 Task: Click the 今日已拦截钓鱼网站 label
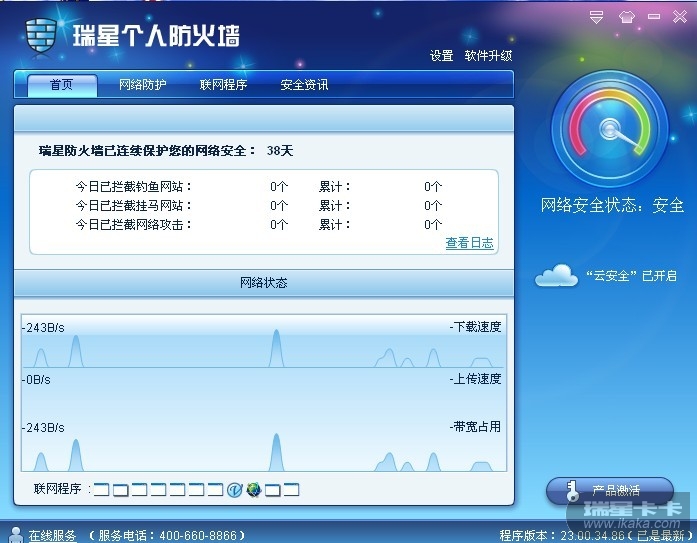pyautogui.click(x=133, y=187)
